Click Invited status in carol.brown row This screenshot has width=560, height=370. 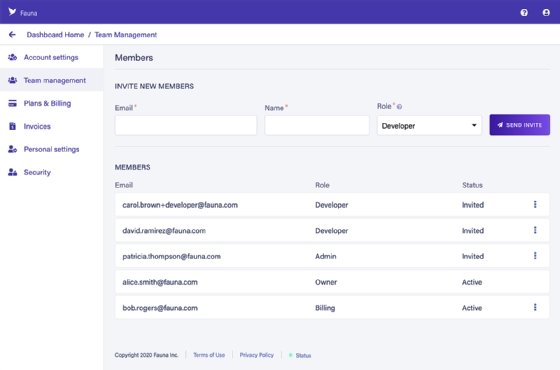473,205
